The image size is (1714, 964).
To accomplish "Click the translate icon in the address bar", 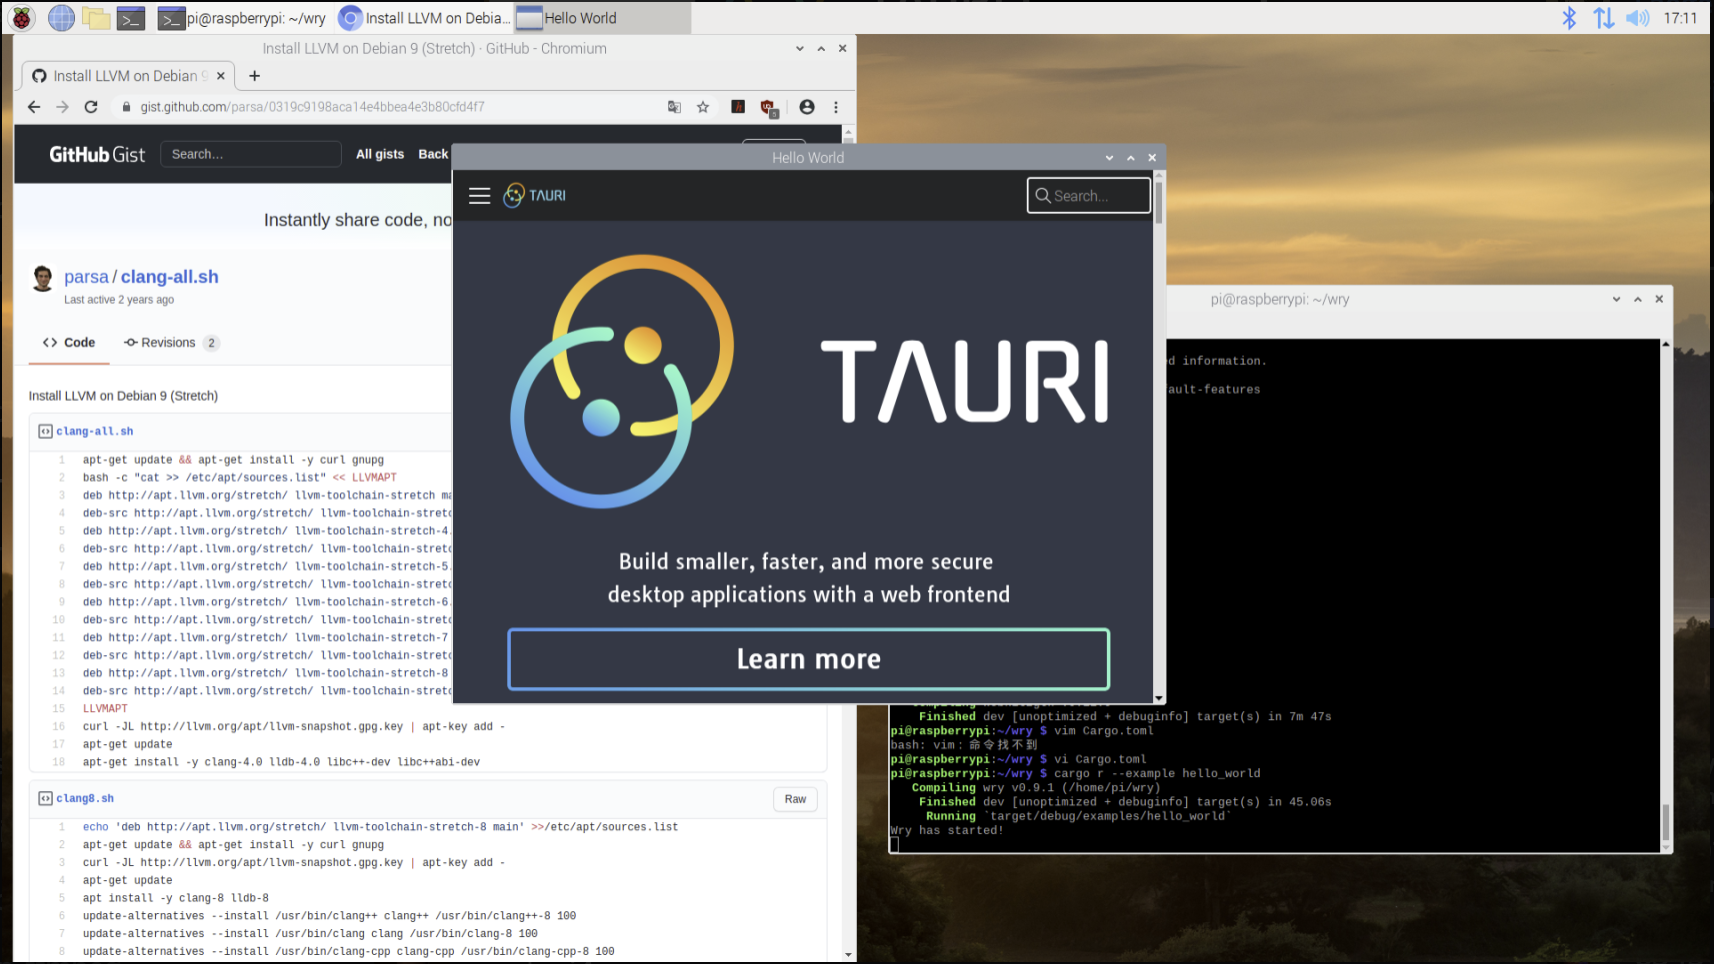I will click(x=674, y=106).
